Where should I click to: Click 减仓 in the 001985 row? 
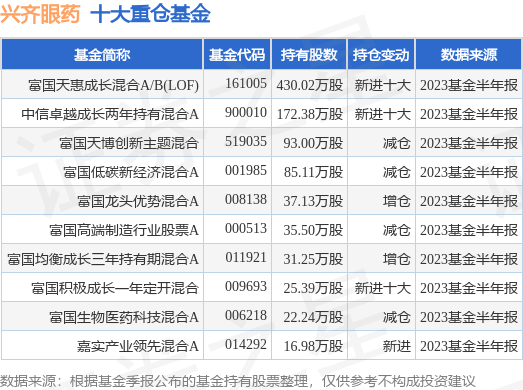click(x=397, y=172)
